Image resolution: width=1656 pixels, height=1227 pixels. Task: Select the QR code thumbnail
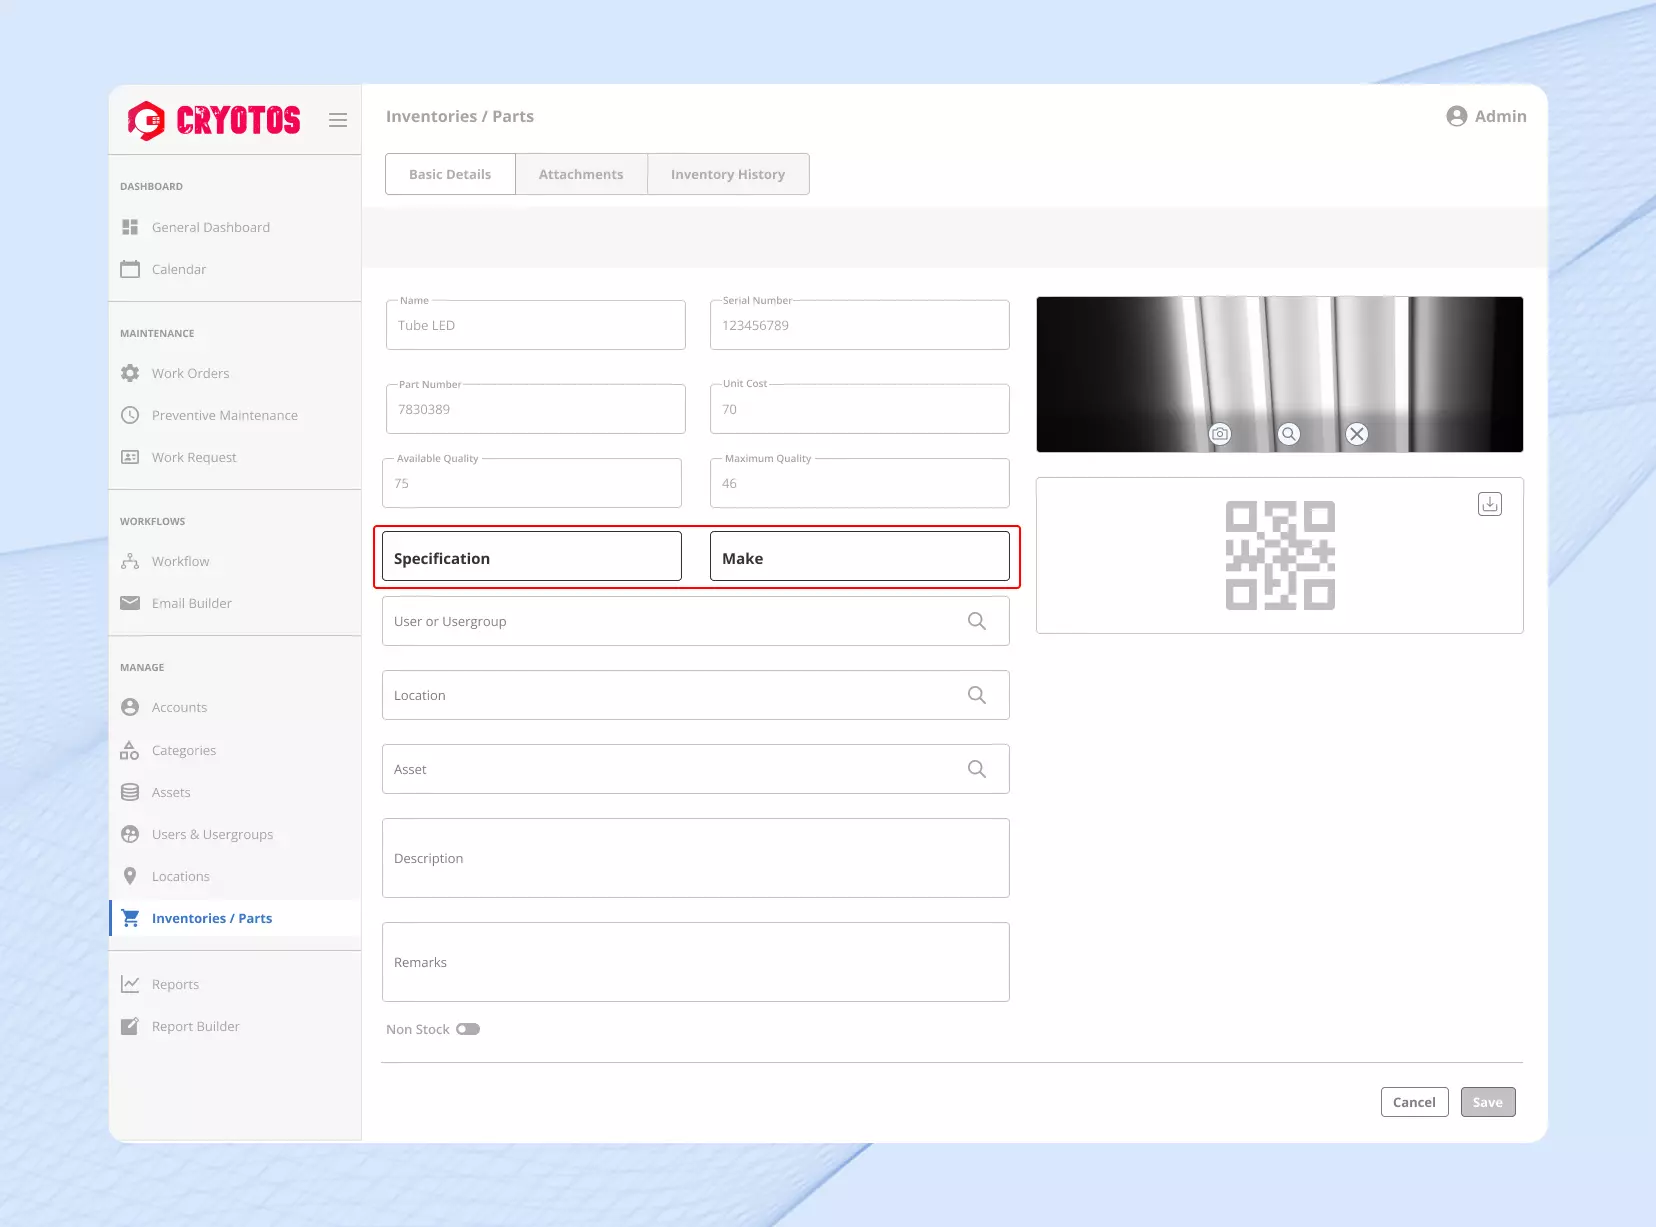click(1280, 556)
